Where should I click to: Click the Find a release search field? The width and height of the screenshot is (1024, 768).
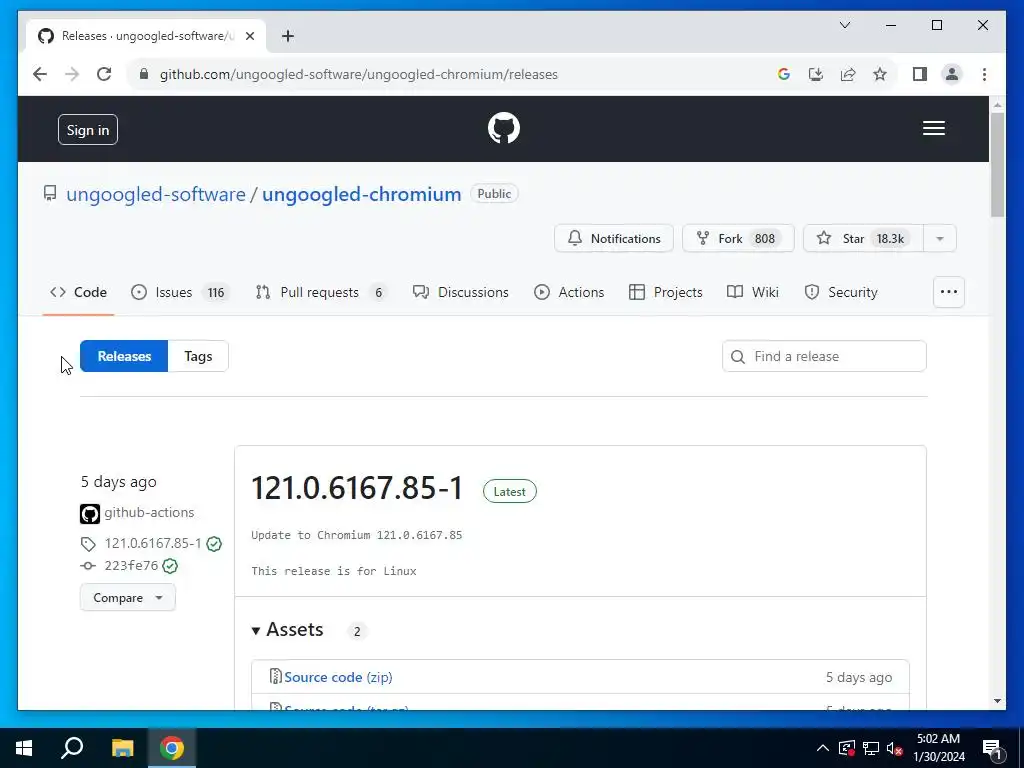point(824,356)
